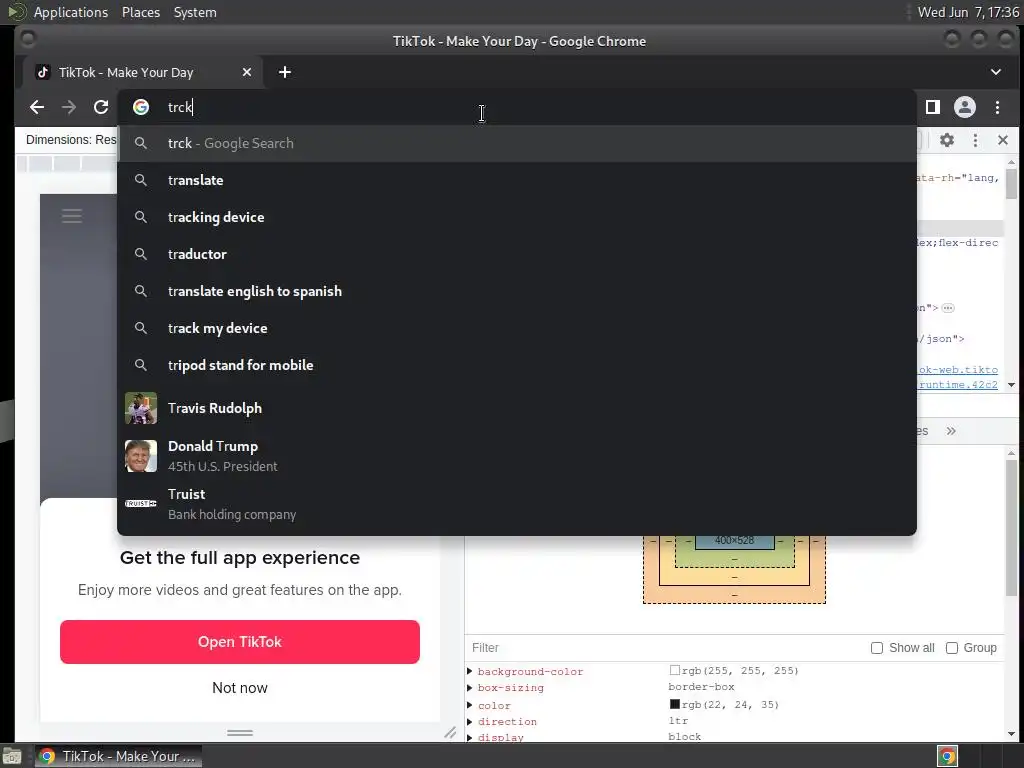This screenshot has height=768, width=1024.
Task: Select 'trck - Google Search' suggestion
Action: [517, 144]
